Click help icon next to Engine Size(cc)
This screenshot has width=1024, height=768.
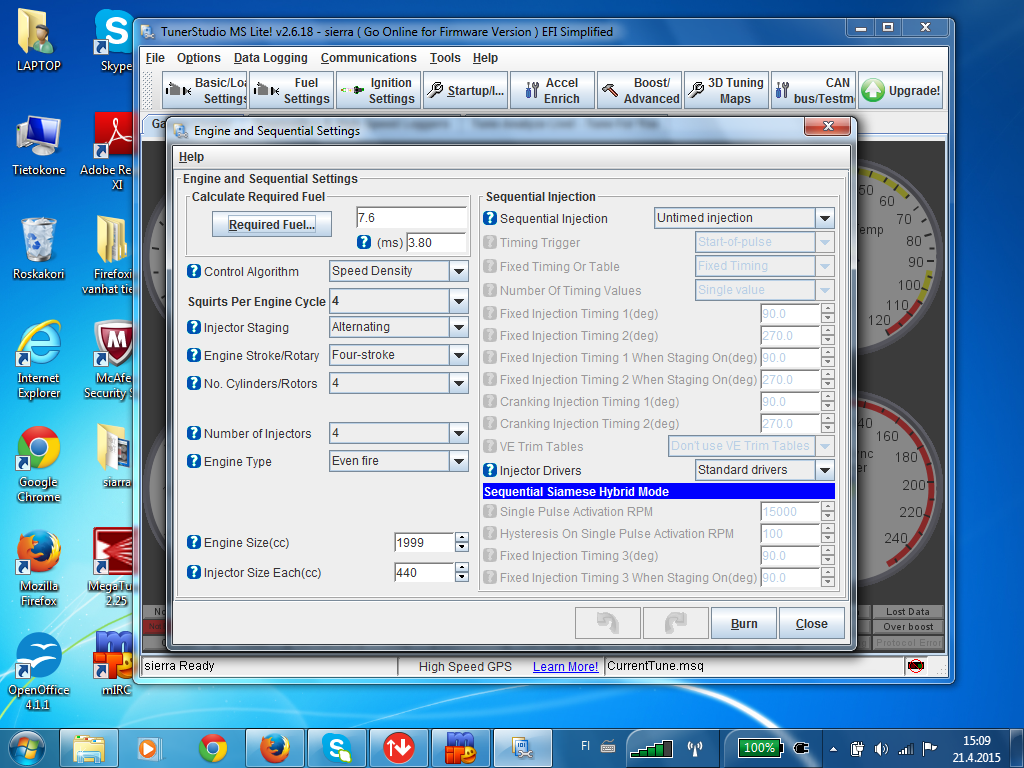(x=194, y=541)
